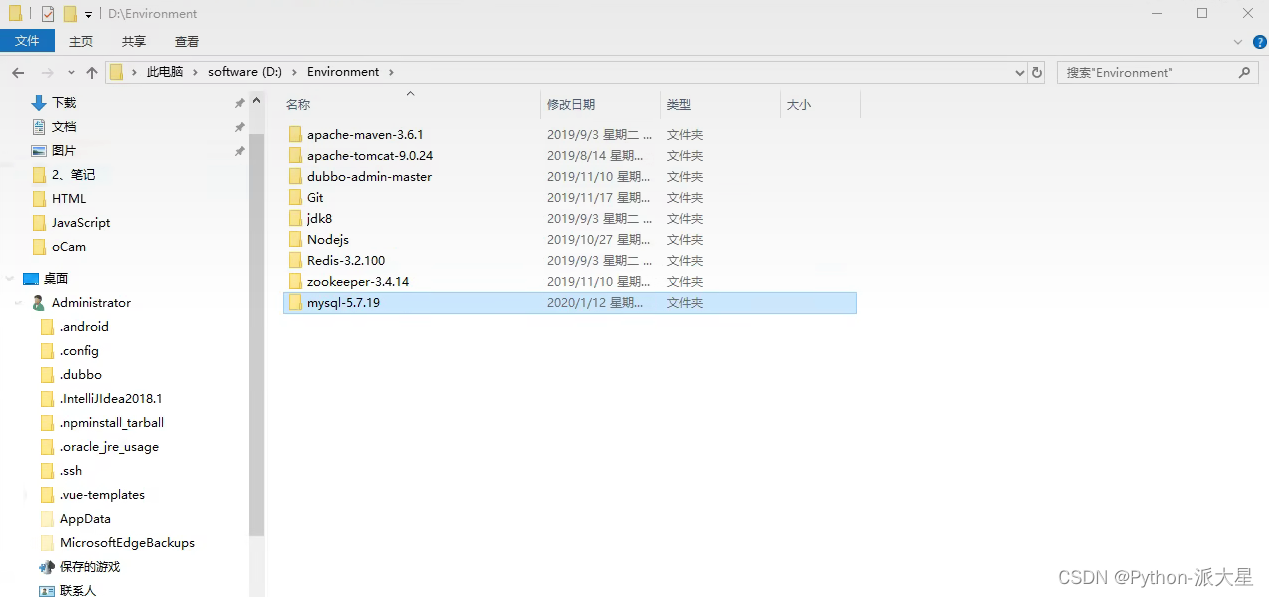Select the jdk8 folder icon
Screen dimensions: 1269x597
coord(295,218)
